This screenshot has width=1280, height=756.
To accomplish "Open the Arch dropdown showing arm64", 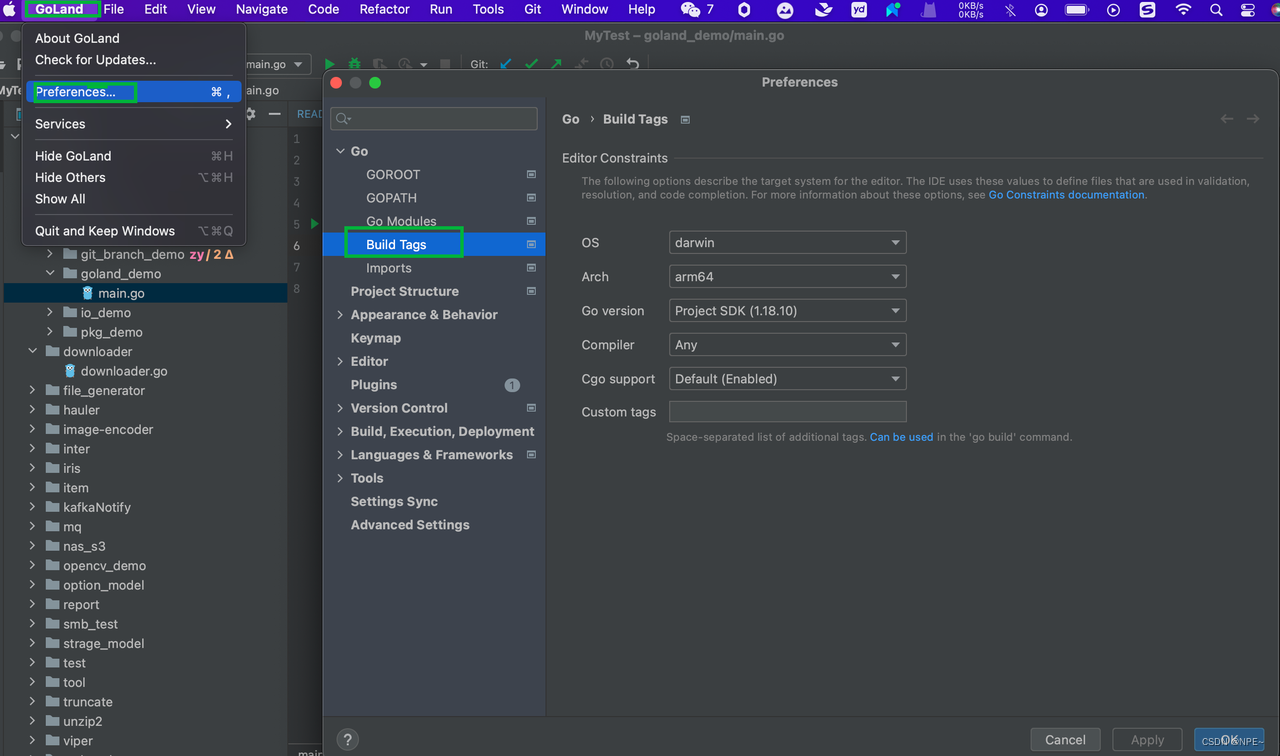I will [x=787, y=277].
